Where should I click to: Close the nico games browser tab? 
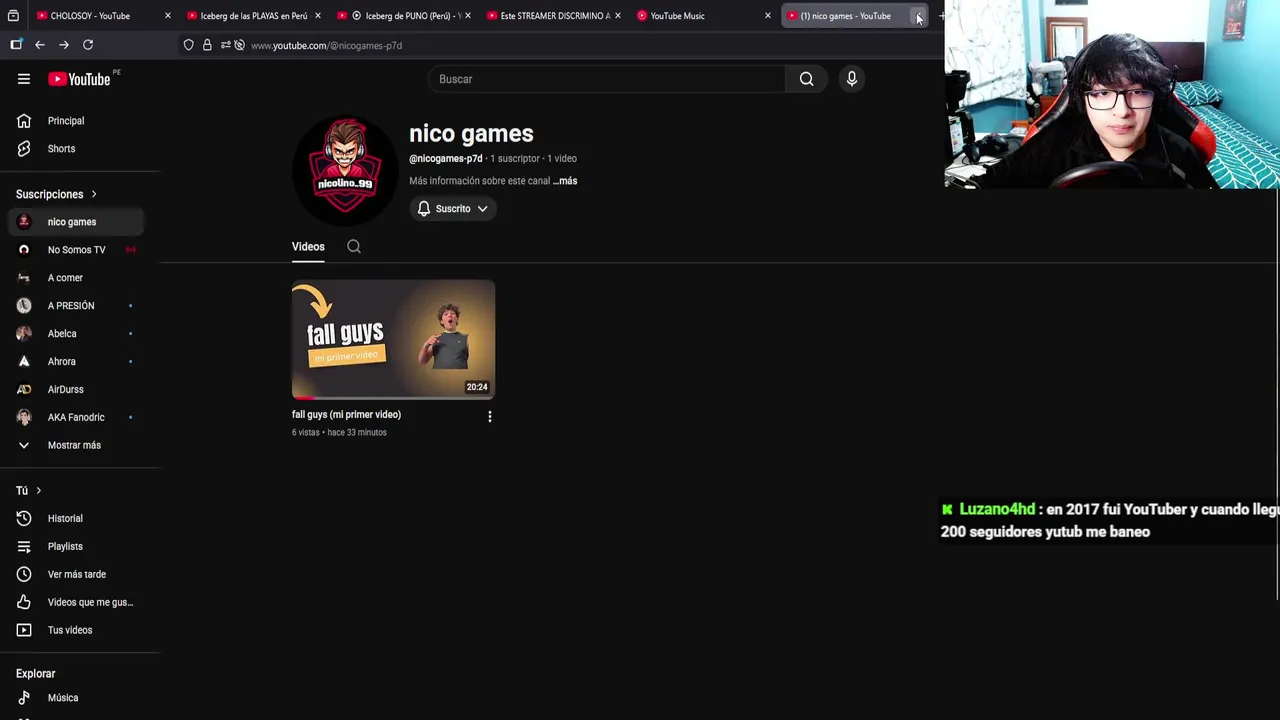918,16
